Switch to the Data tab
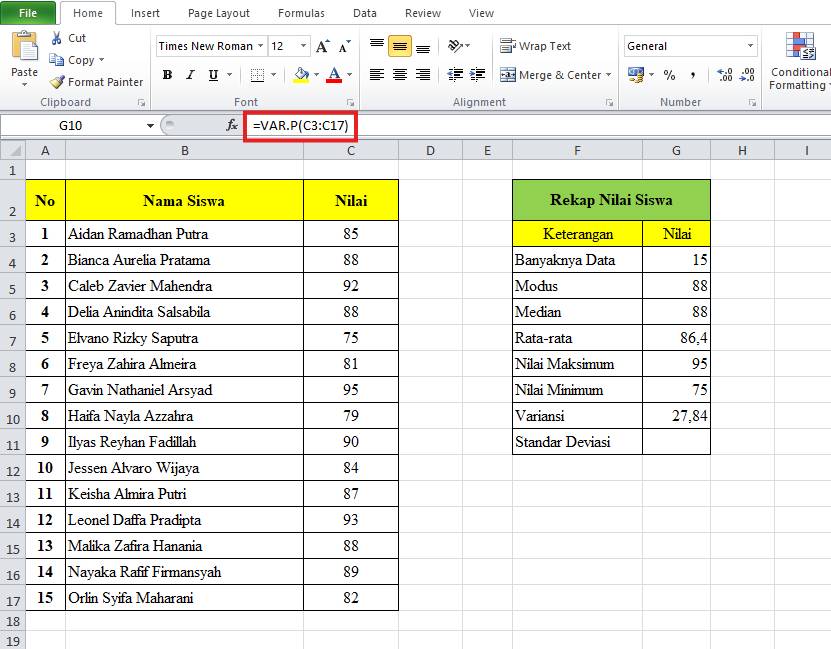This screenshot has height=649, width=831. point(365,13)
